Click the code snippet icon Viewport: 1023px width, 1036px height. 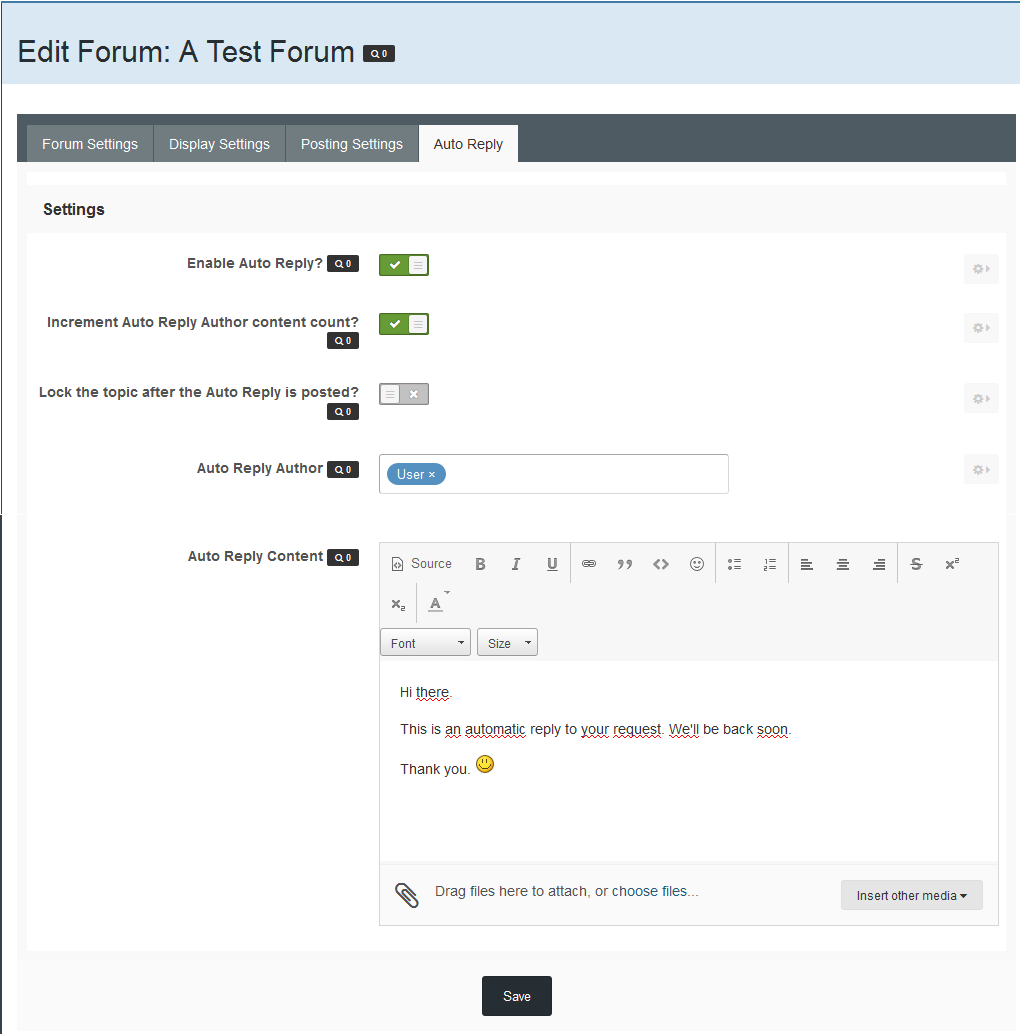[661, 564]
